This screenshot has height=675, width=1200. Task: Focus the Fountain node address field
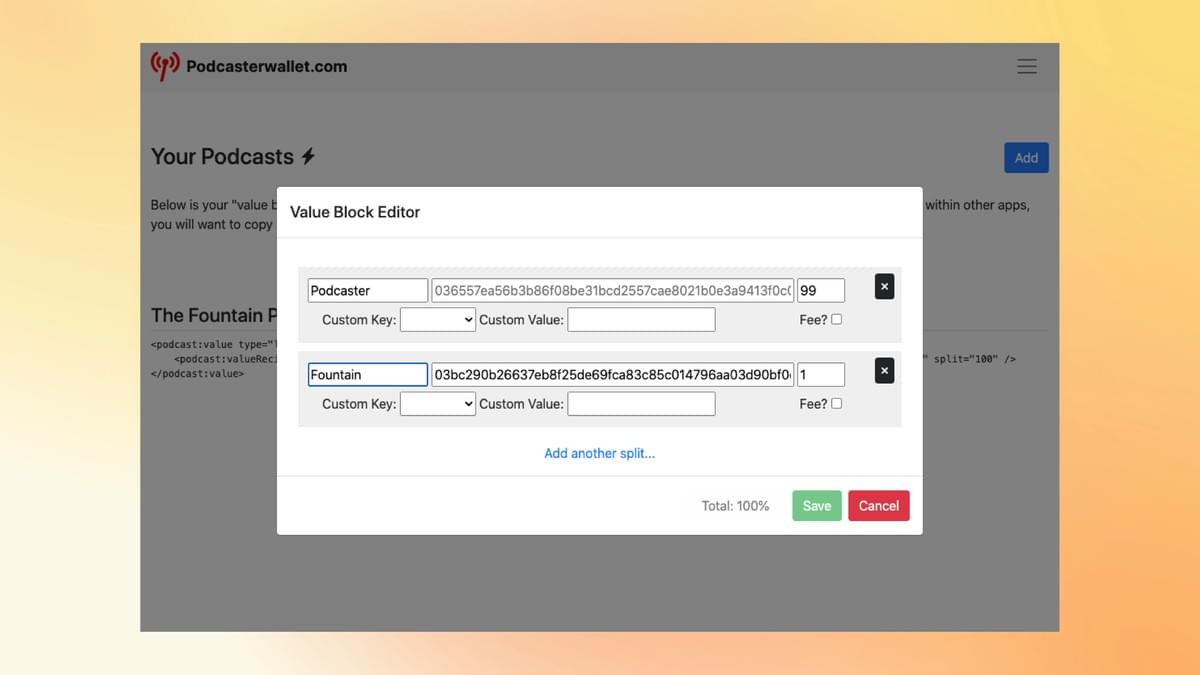(x=613, y=374)
